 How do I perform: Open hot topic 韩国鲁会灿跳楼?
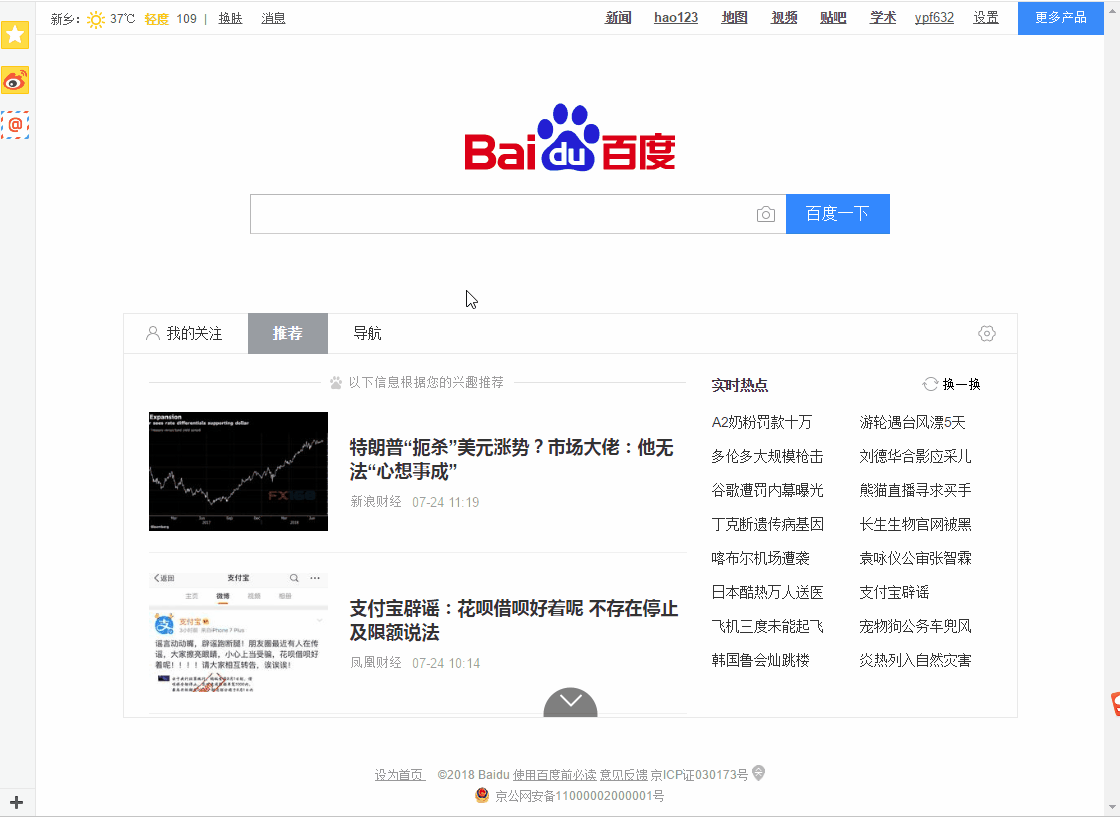coord(760,660)
